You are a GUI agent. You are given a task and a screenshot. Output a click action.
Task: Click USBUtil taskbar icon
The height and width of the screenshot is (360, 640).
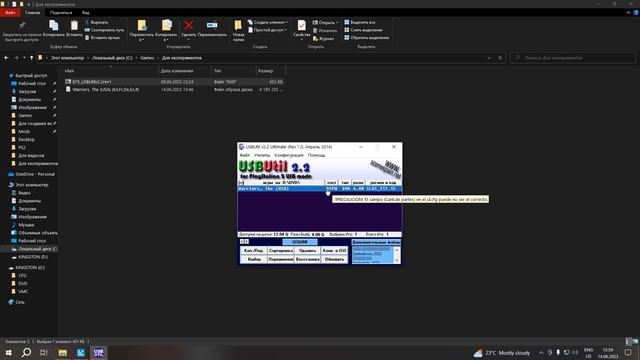coord(98,353)
